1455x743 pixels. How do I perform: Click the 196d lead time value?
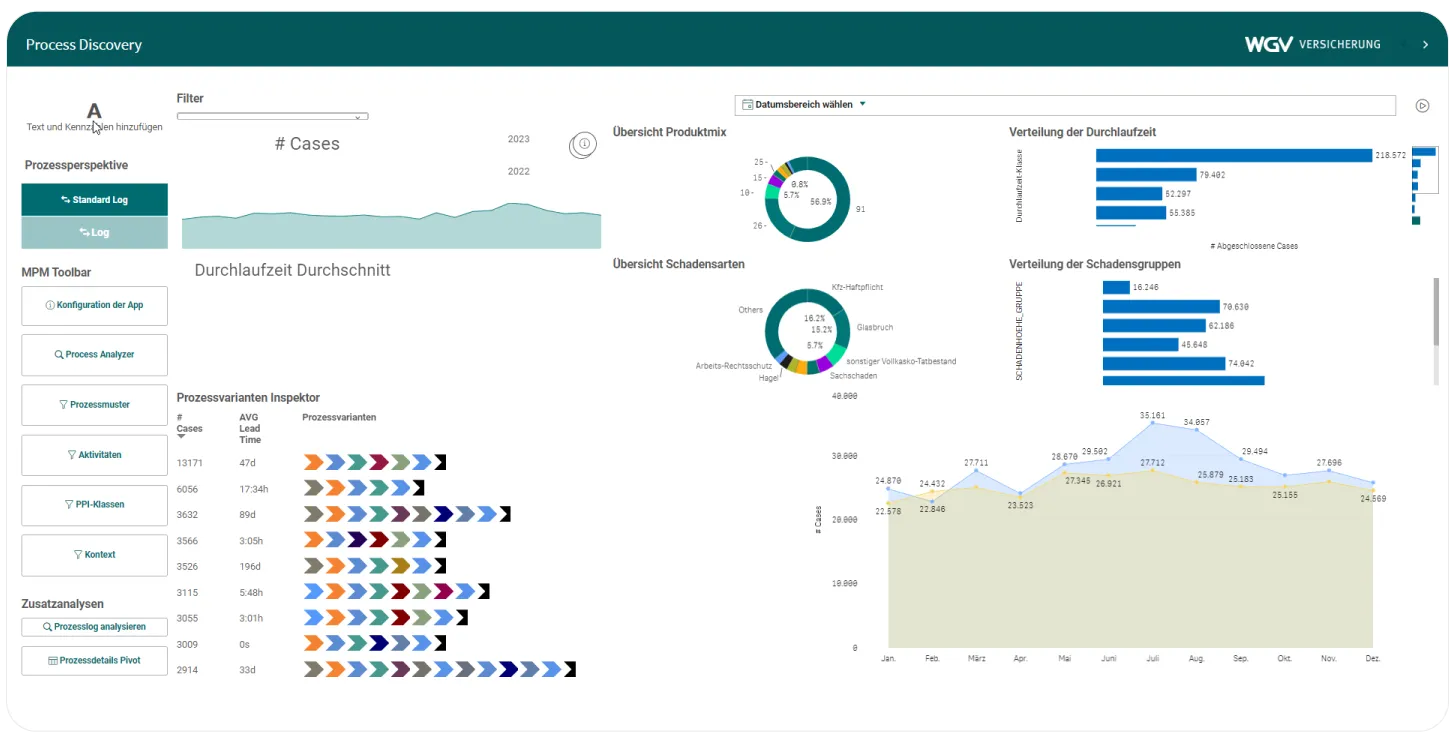pyautogui.click(x=249, y=566)
